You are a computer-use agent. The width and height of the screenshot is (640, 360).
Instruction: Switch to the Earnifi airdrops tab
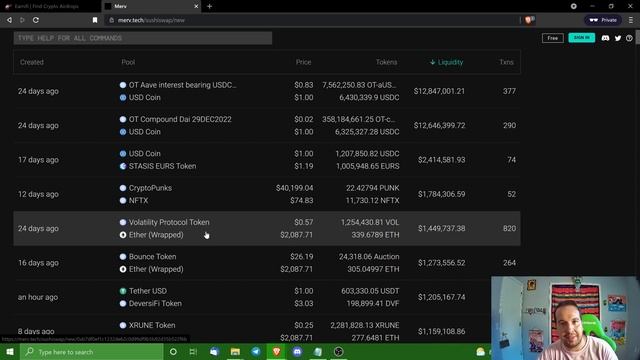pyautogui.click(x=50, y=6)
